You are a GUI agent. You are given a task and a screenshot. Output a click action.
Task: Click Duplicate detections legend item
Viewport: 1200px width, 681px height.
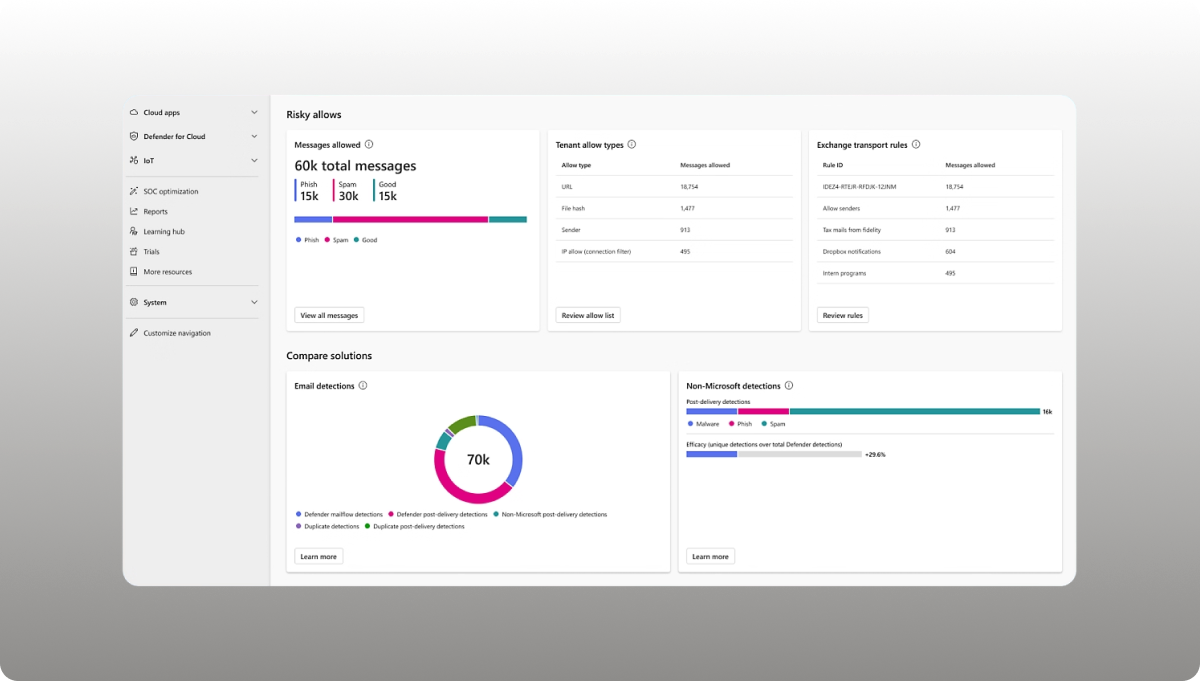(327, 526)
